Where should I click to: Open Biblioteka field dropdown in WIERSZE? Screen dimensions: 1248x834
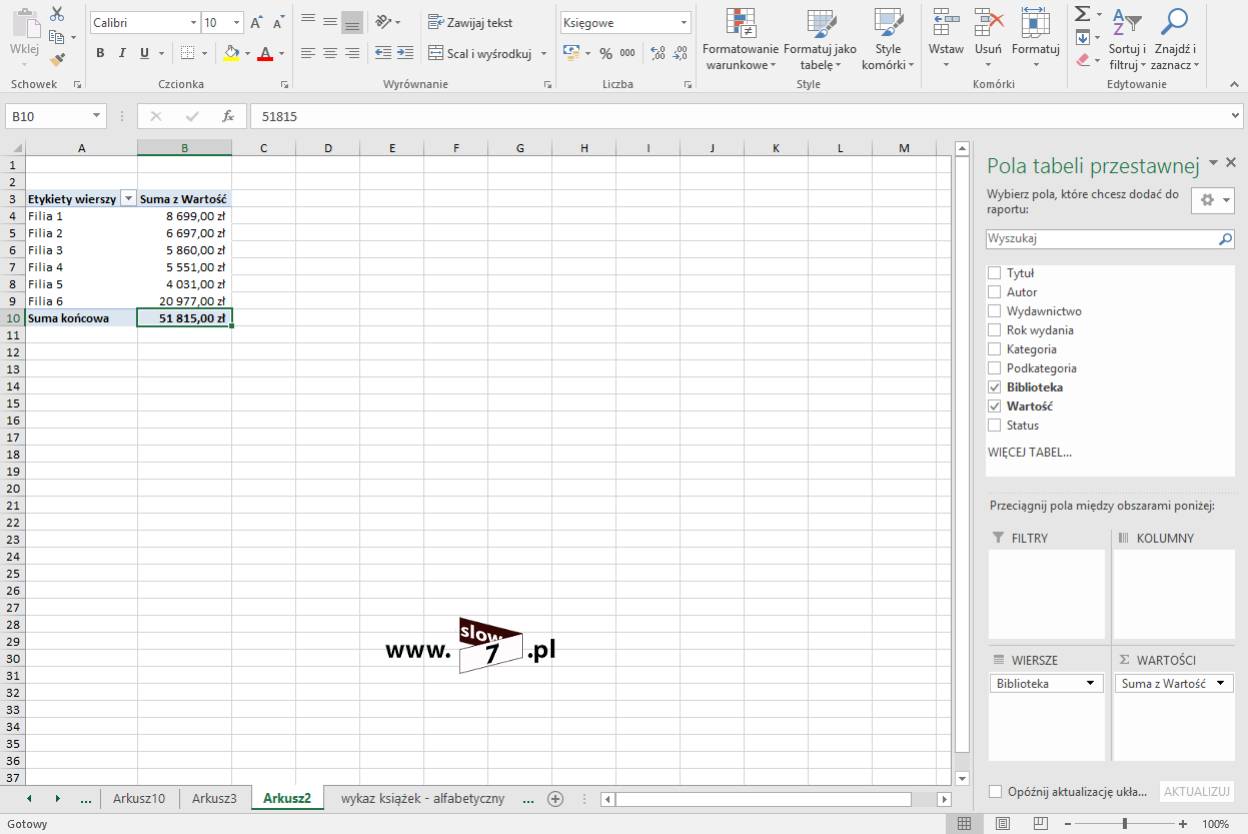pos(1090,683)
